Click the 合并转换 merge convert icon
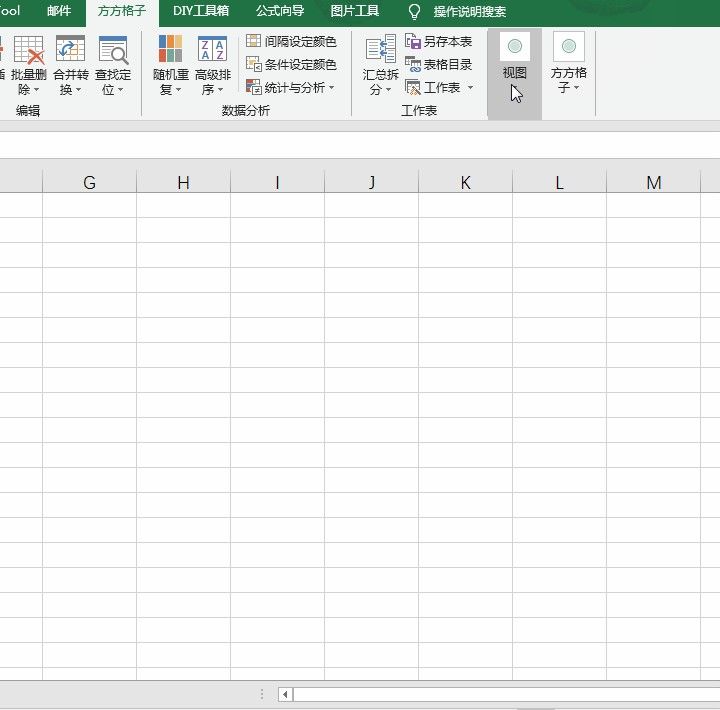Viewport: 720px width, 710px height. coord(70,49)
